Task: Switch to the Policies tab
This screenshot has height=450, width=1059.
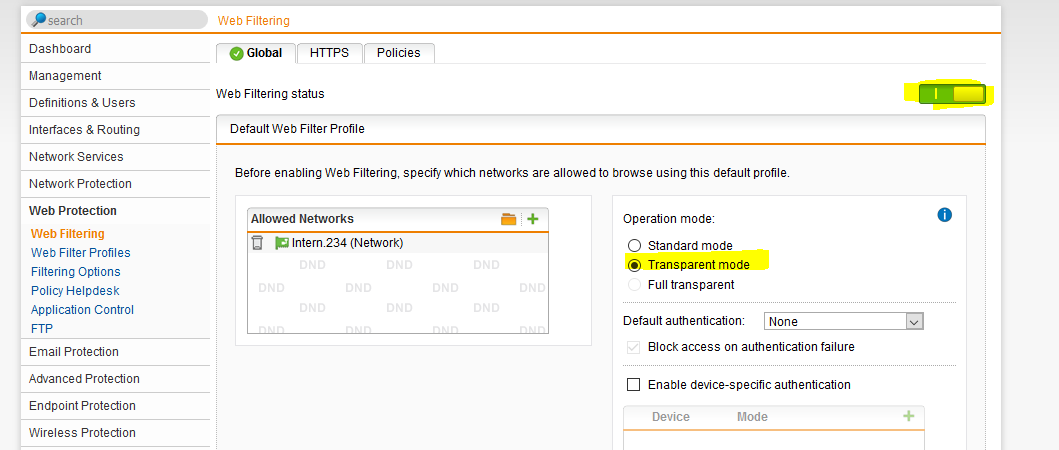Action: 398,53
